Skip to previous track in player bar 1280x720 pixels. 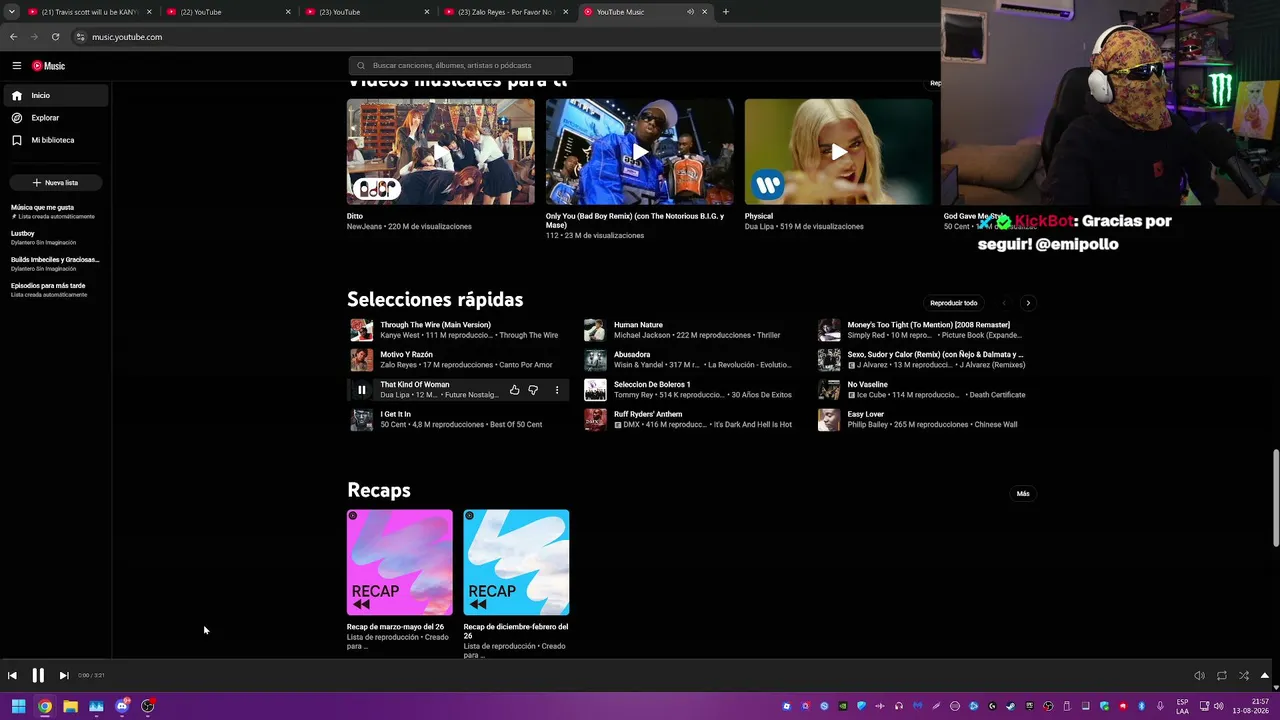click(x=12, y=676)
